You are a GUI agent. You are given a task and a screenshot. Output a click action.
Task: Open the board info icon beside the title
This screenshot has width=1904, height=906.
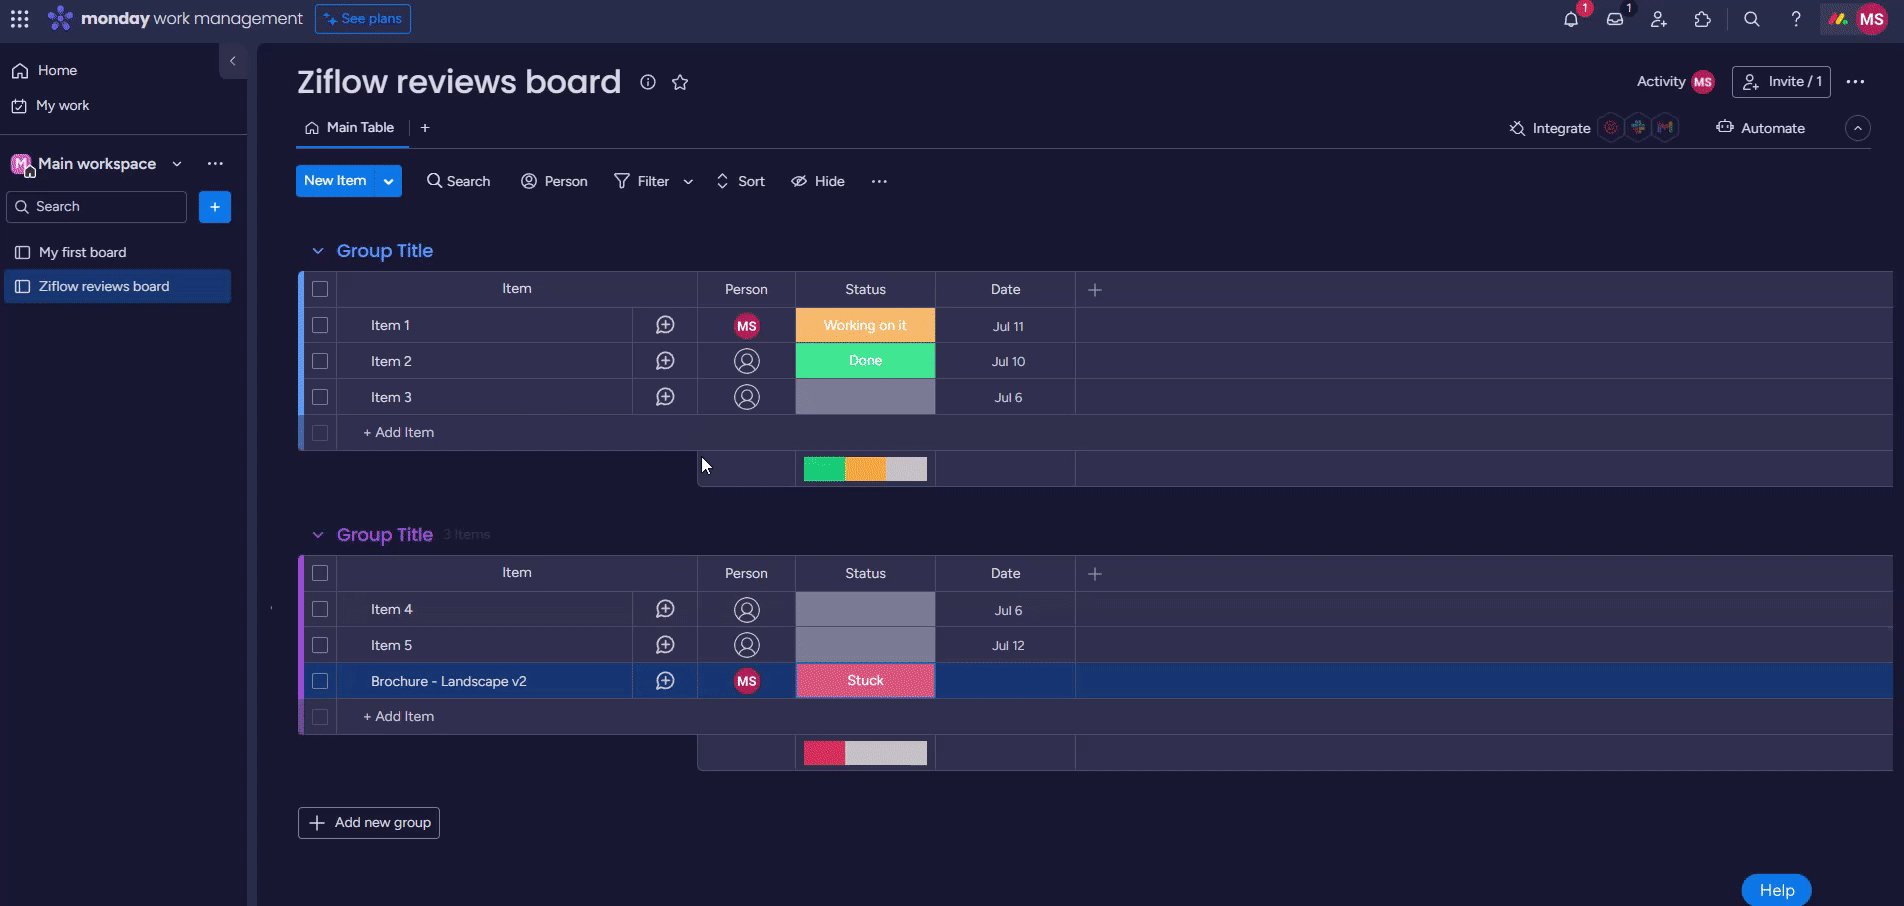[648, 82]
